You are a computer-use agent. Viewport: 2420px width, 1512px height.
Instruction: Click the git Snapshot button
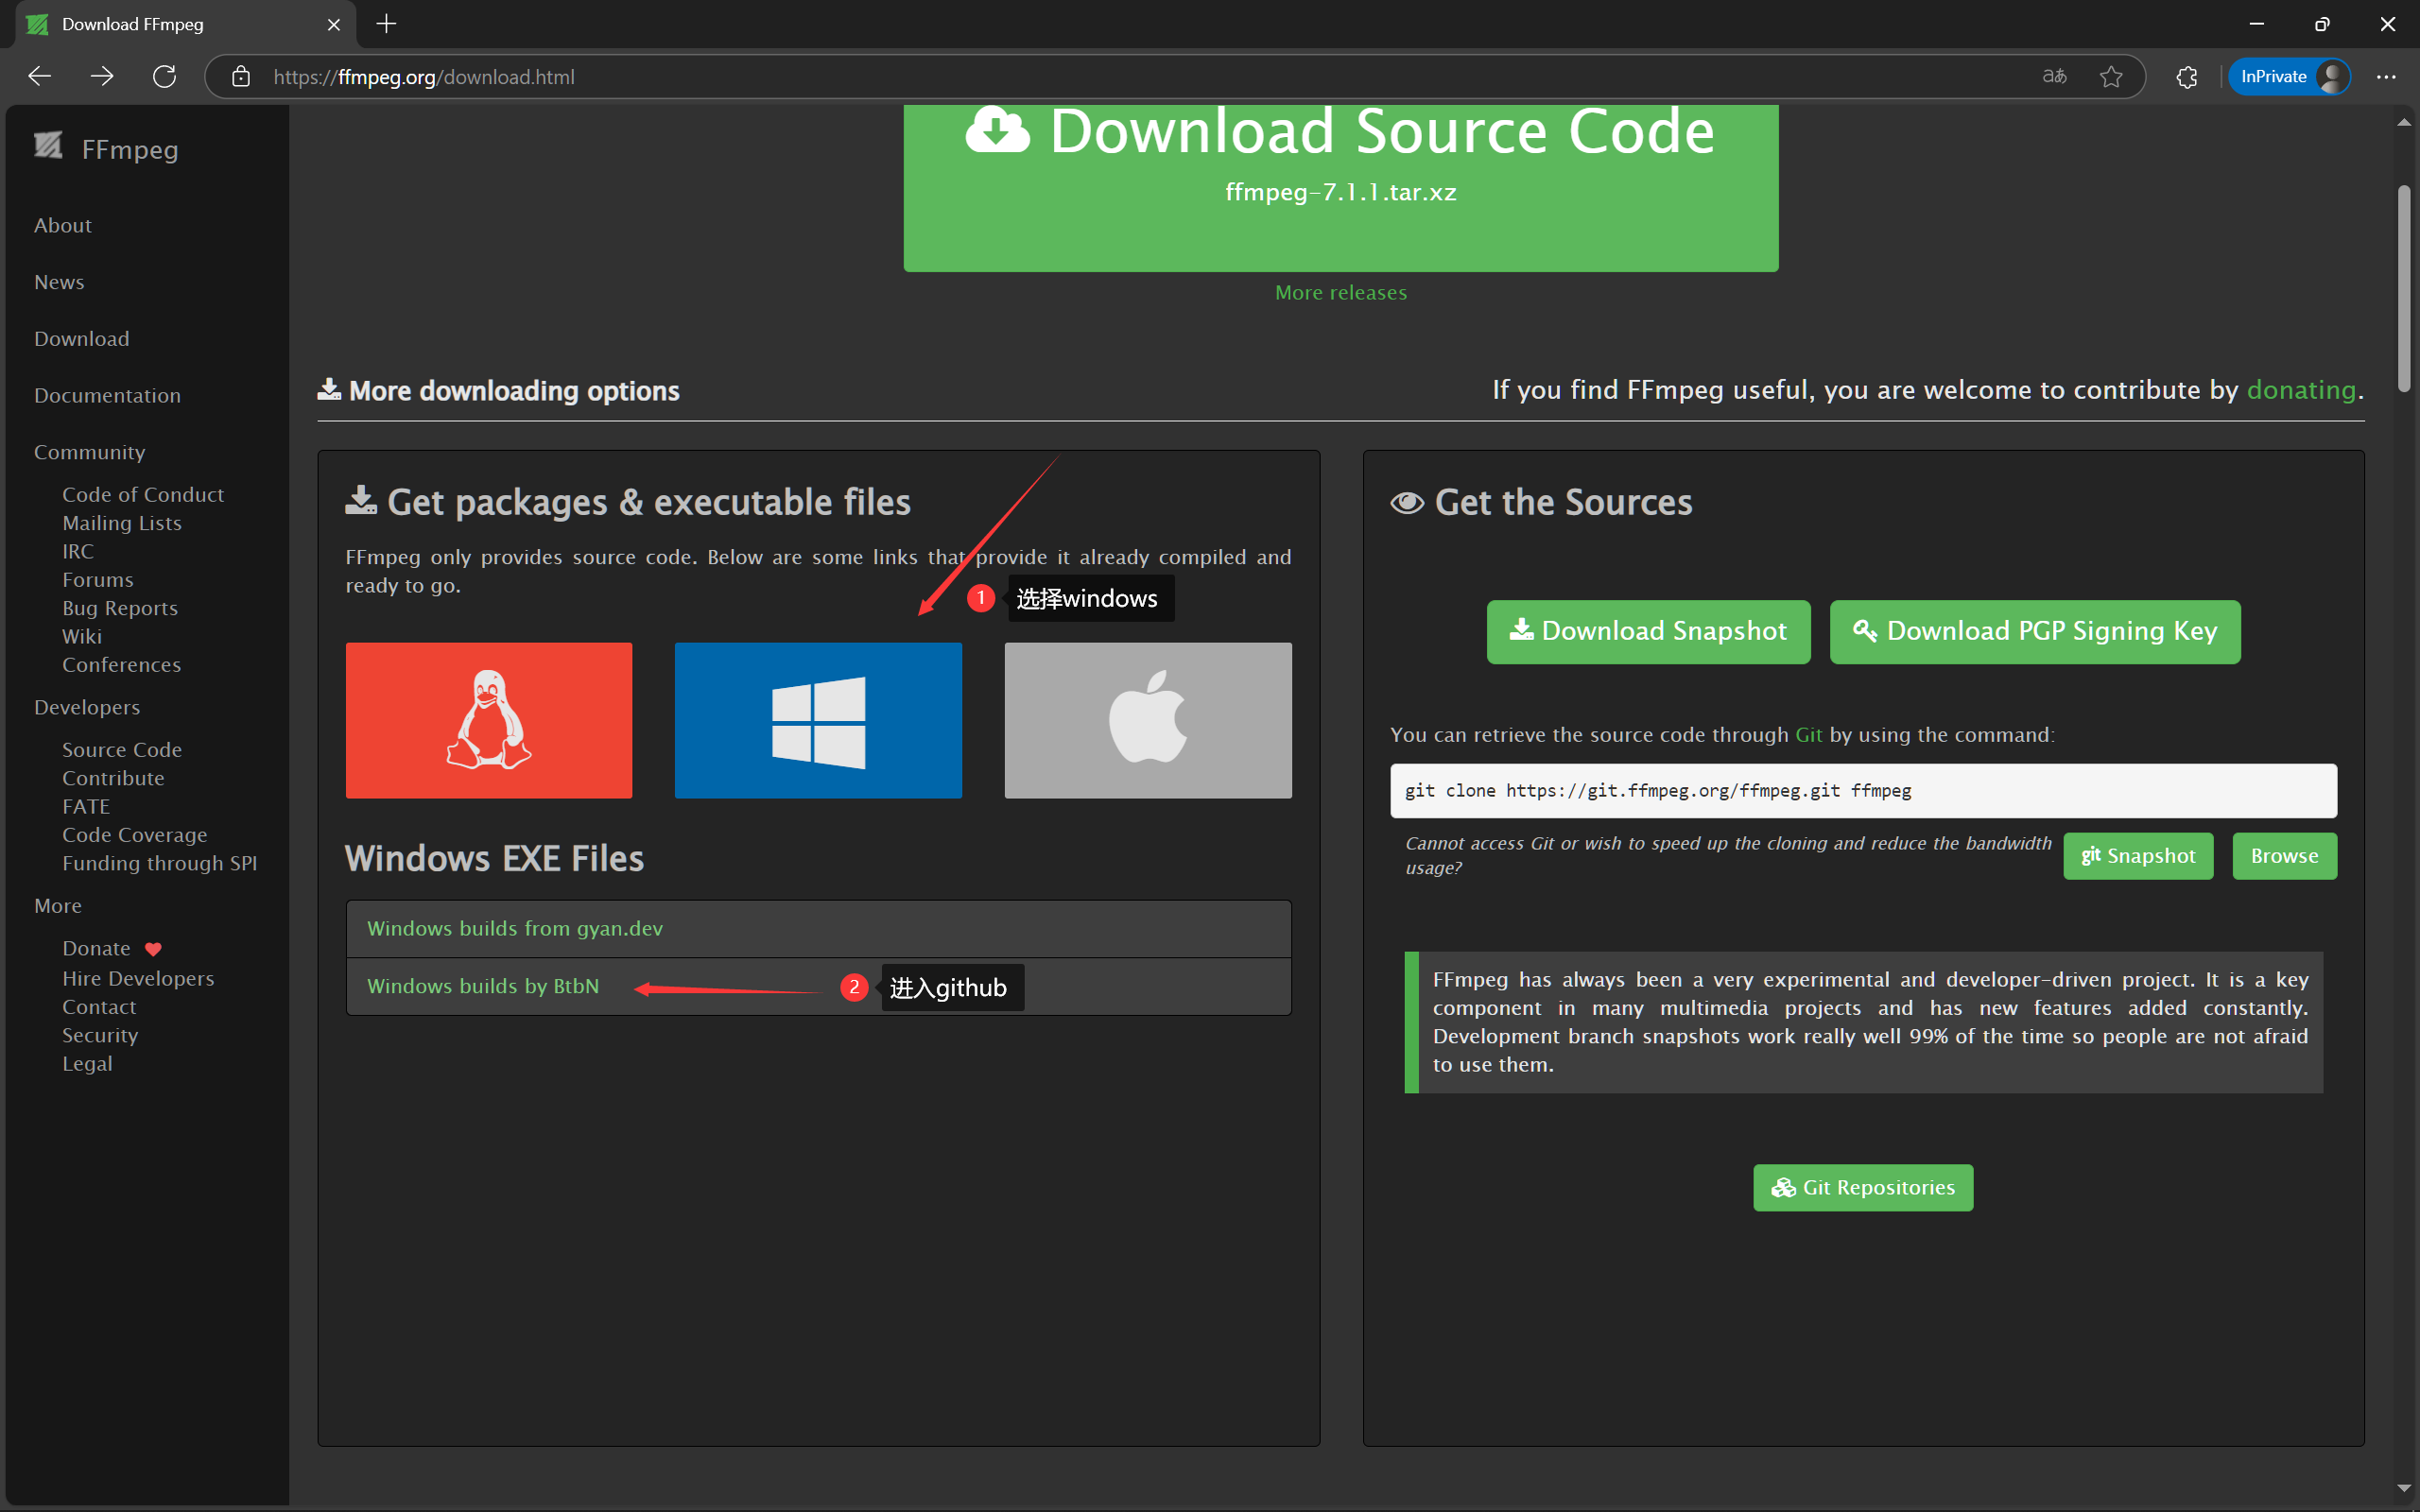2138,856
